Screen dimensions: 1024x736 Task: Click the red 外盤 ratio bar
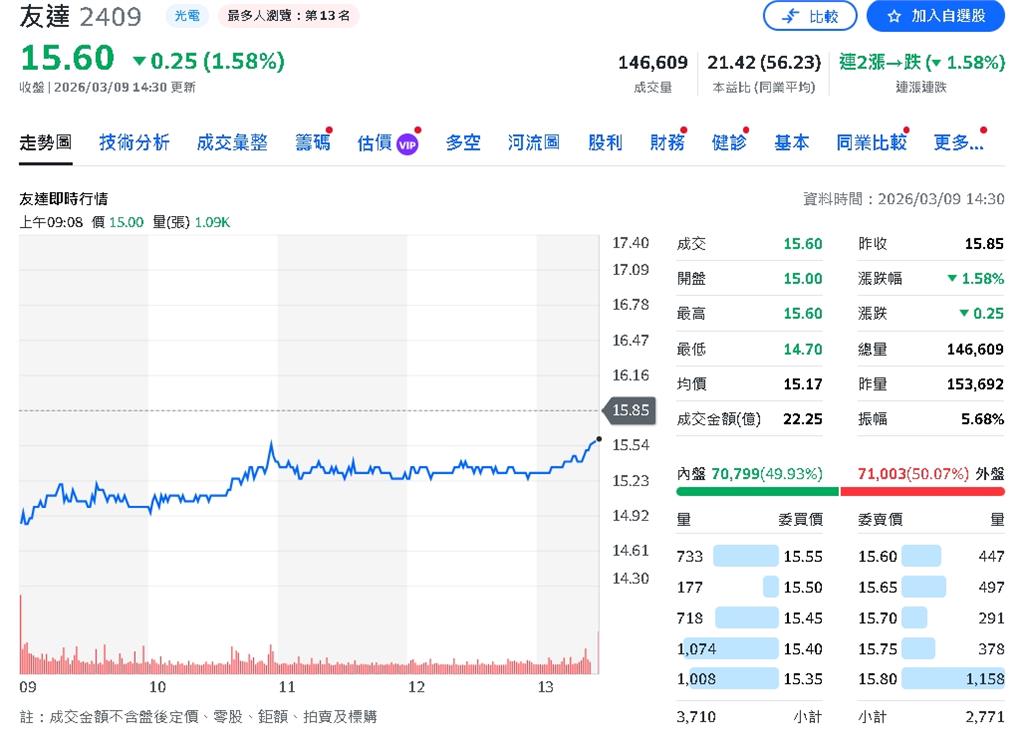[x=922, y=491]
